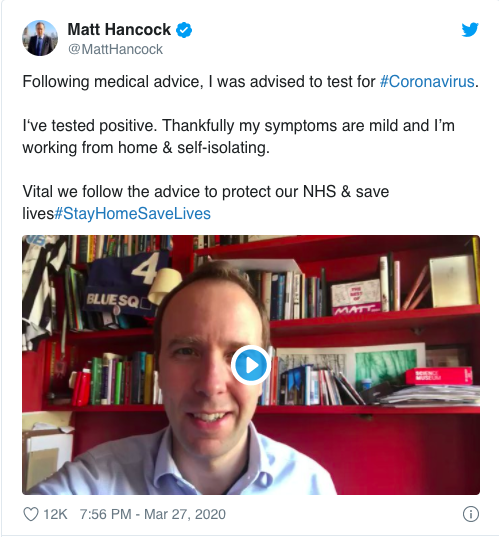This screenshot has width=499, height=537.
Task: Play the embedded tweet video
Action: point(251,365)
